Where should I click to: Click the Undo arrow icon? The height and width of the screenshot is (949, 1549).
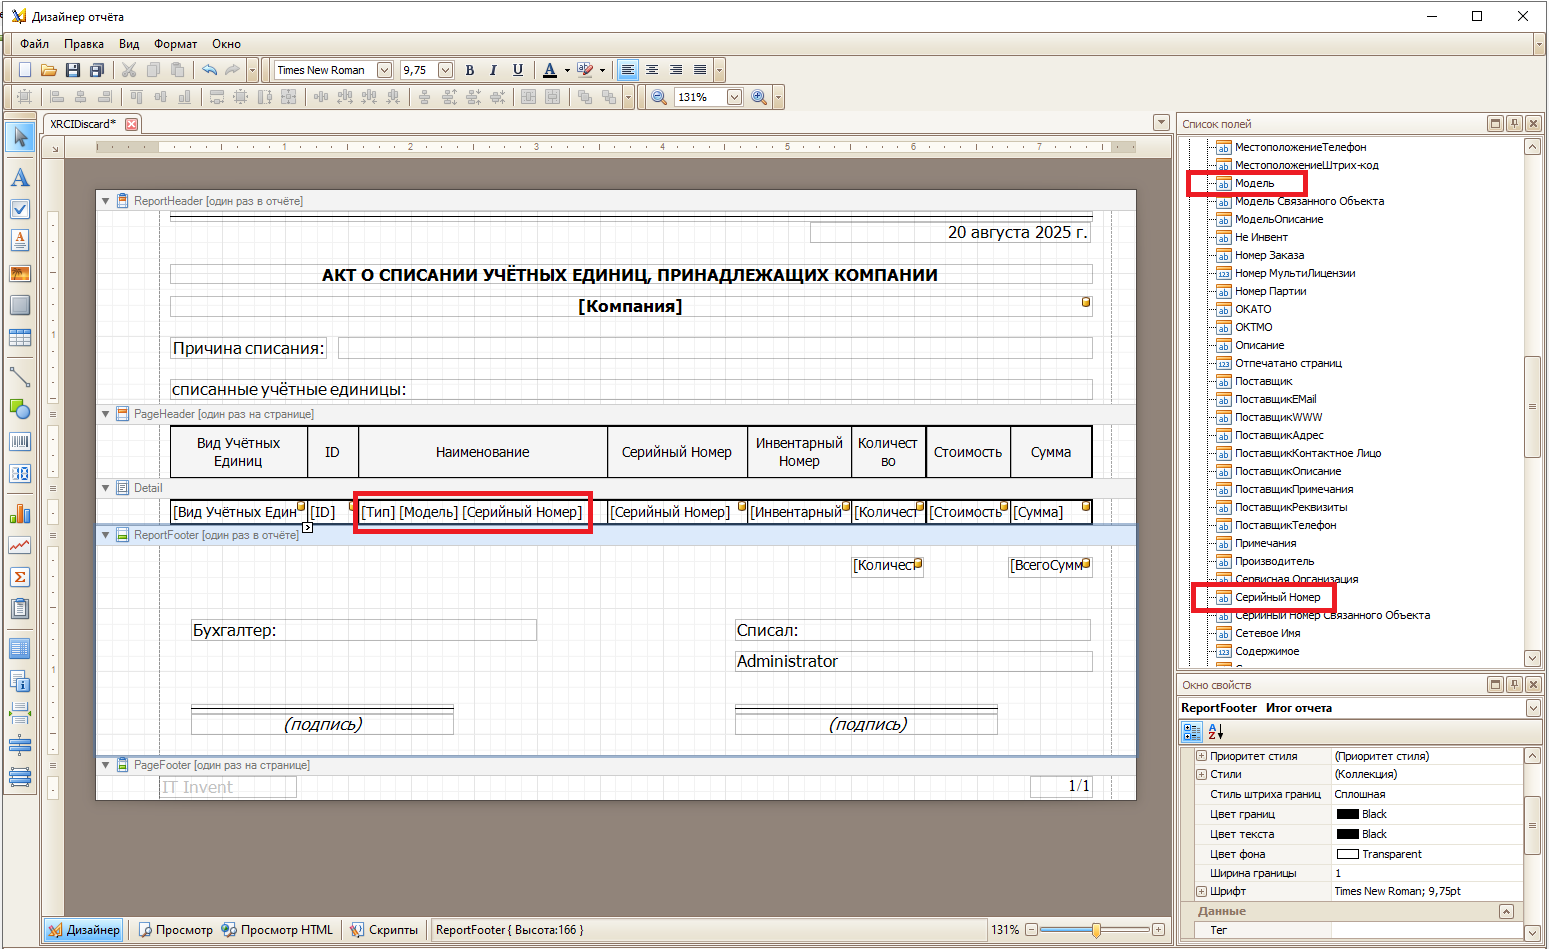209,70
